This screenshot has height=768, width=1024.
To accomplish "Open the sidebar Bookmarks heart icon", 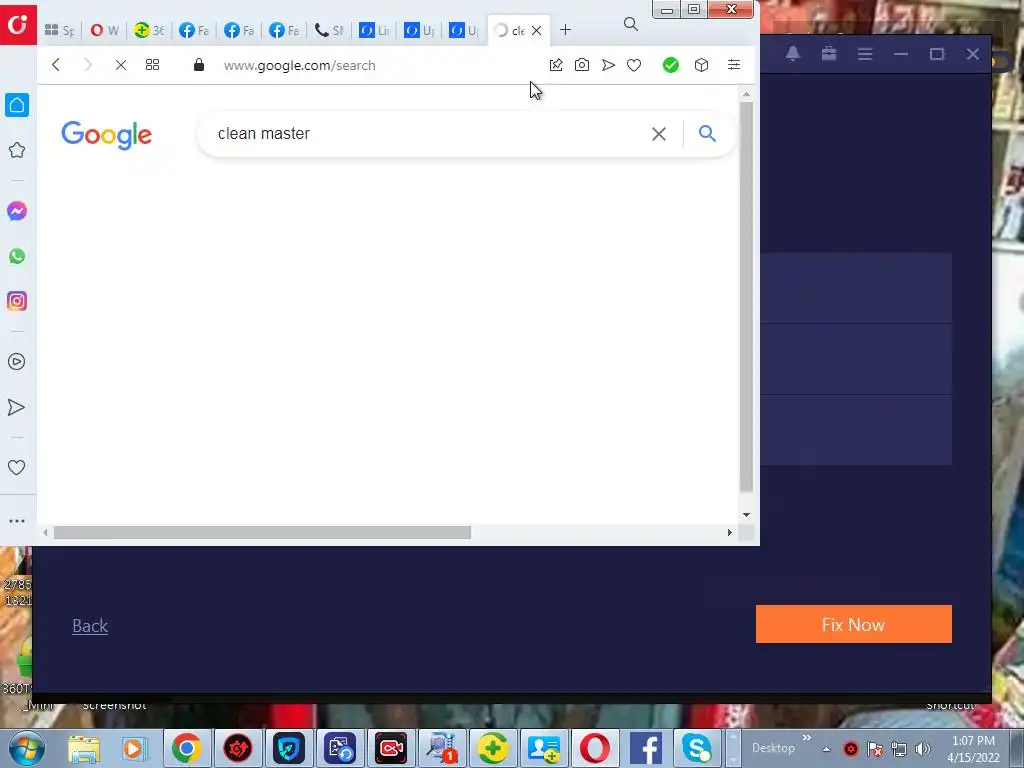I will [16, 468].
